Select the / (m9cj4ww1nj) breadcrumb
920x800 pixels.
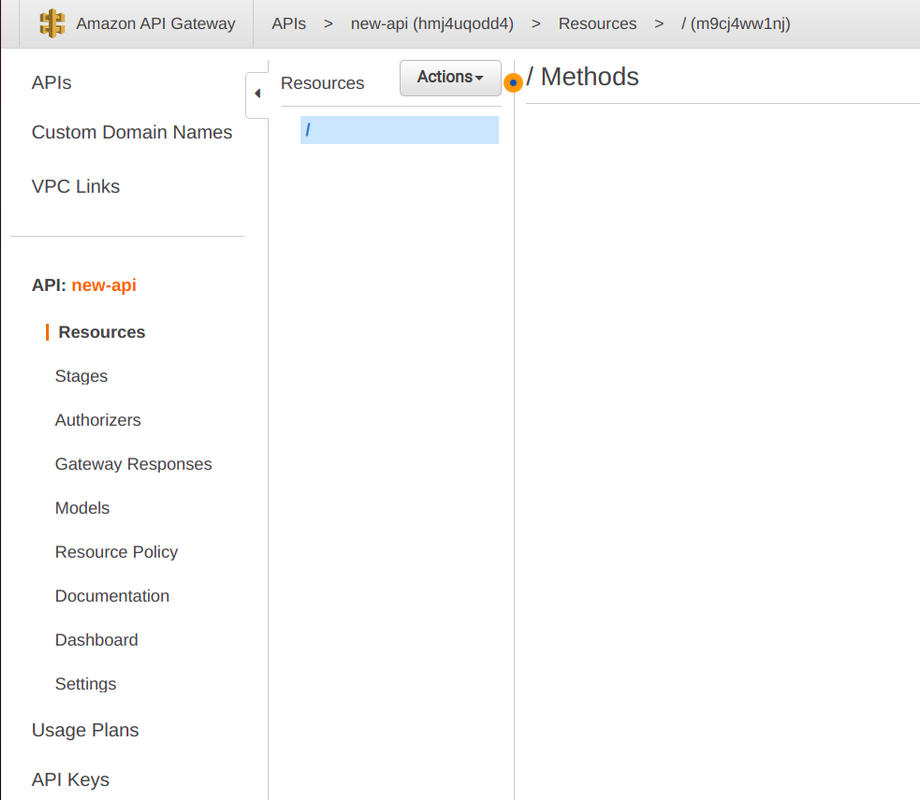[x=736, y=23]
